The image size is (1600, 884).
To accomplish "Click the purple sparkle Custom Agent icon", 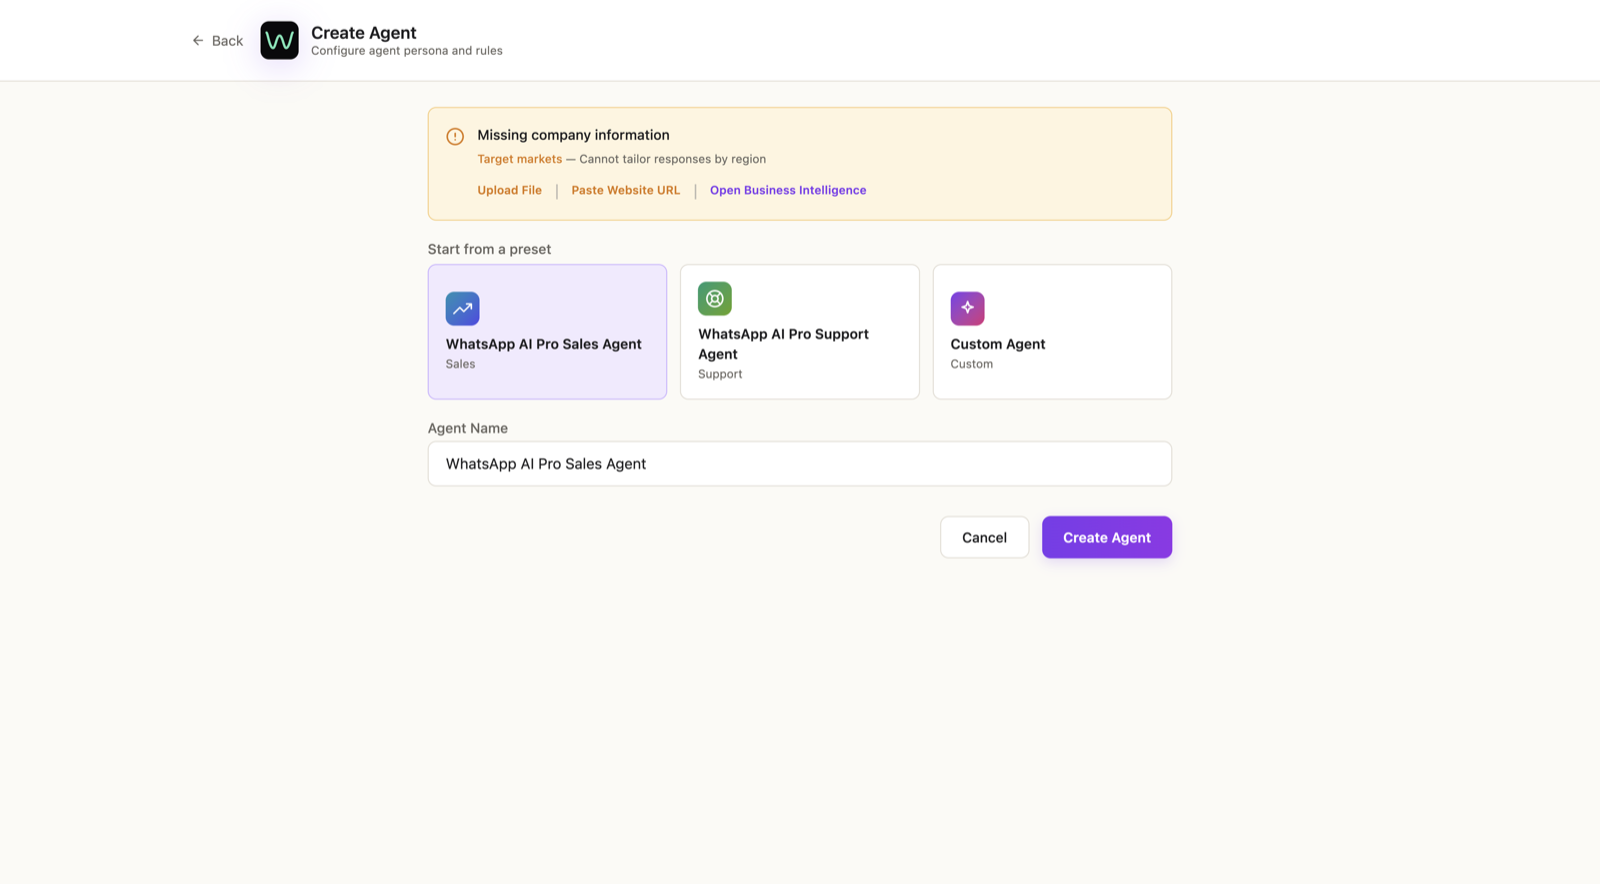I will [x=967, y=308].
